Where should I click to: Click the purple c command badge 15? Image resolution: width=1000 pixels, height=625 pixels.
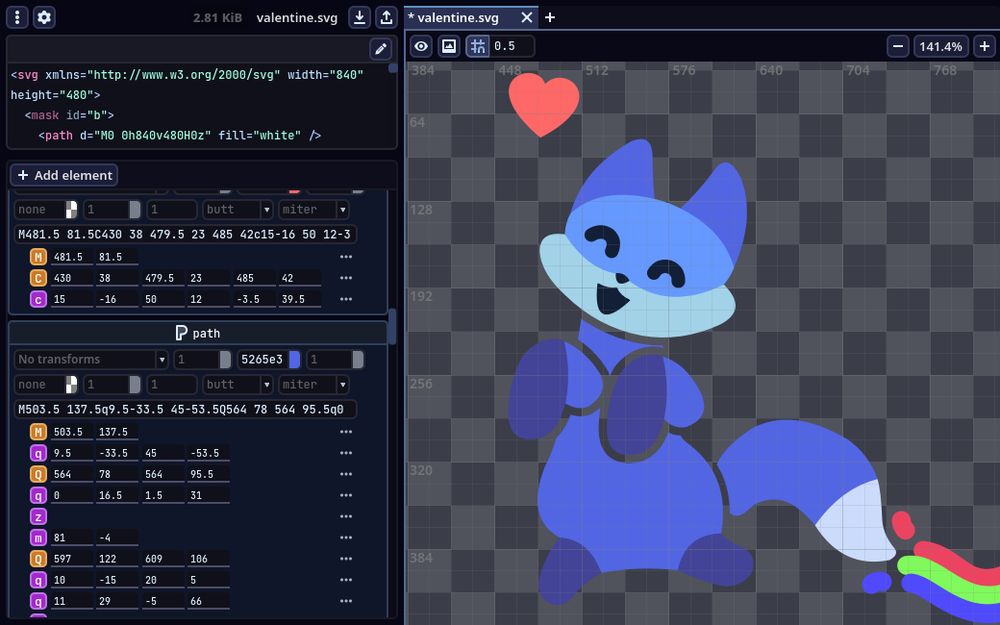click(38, 298)
